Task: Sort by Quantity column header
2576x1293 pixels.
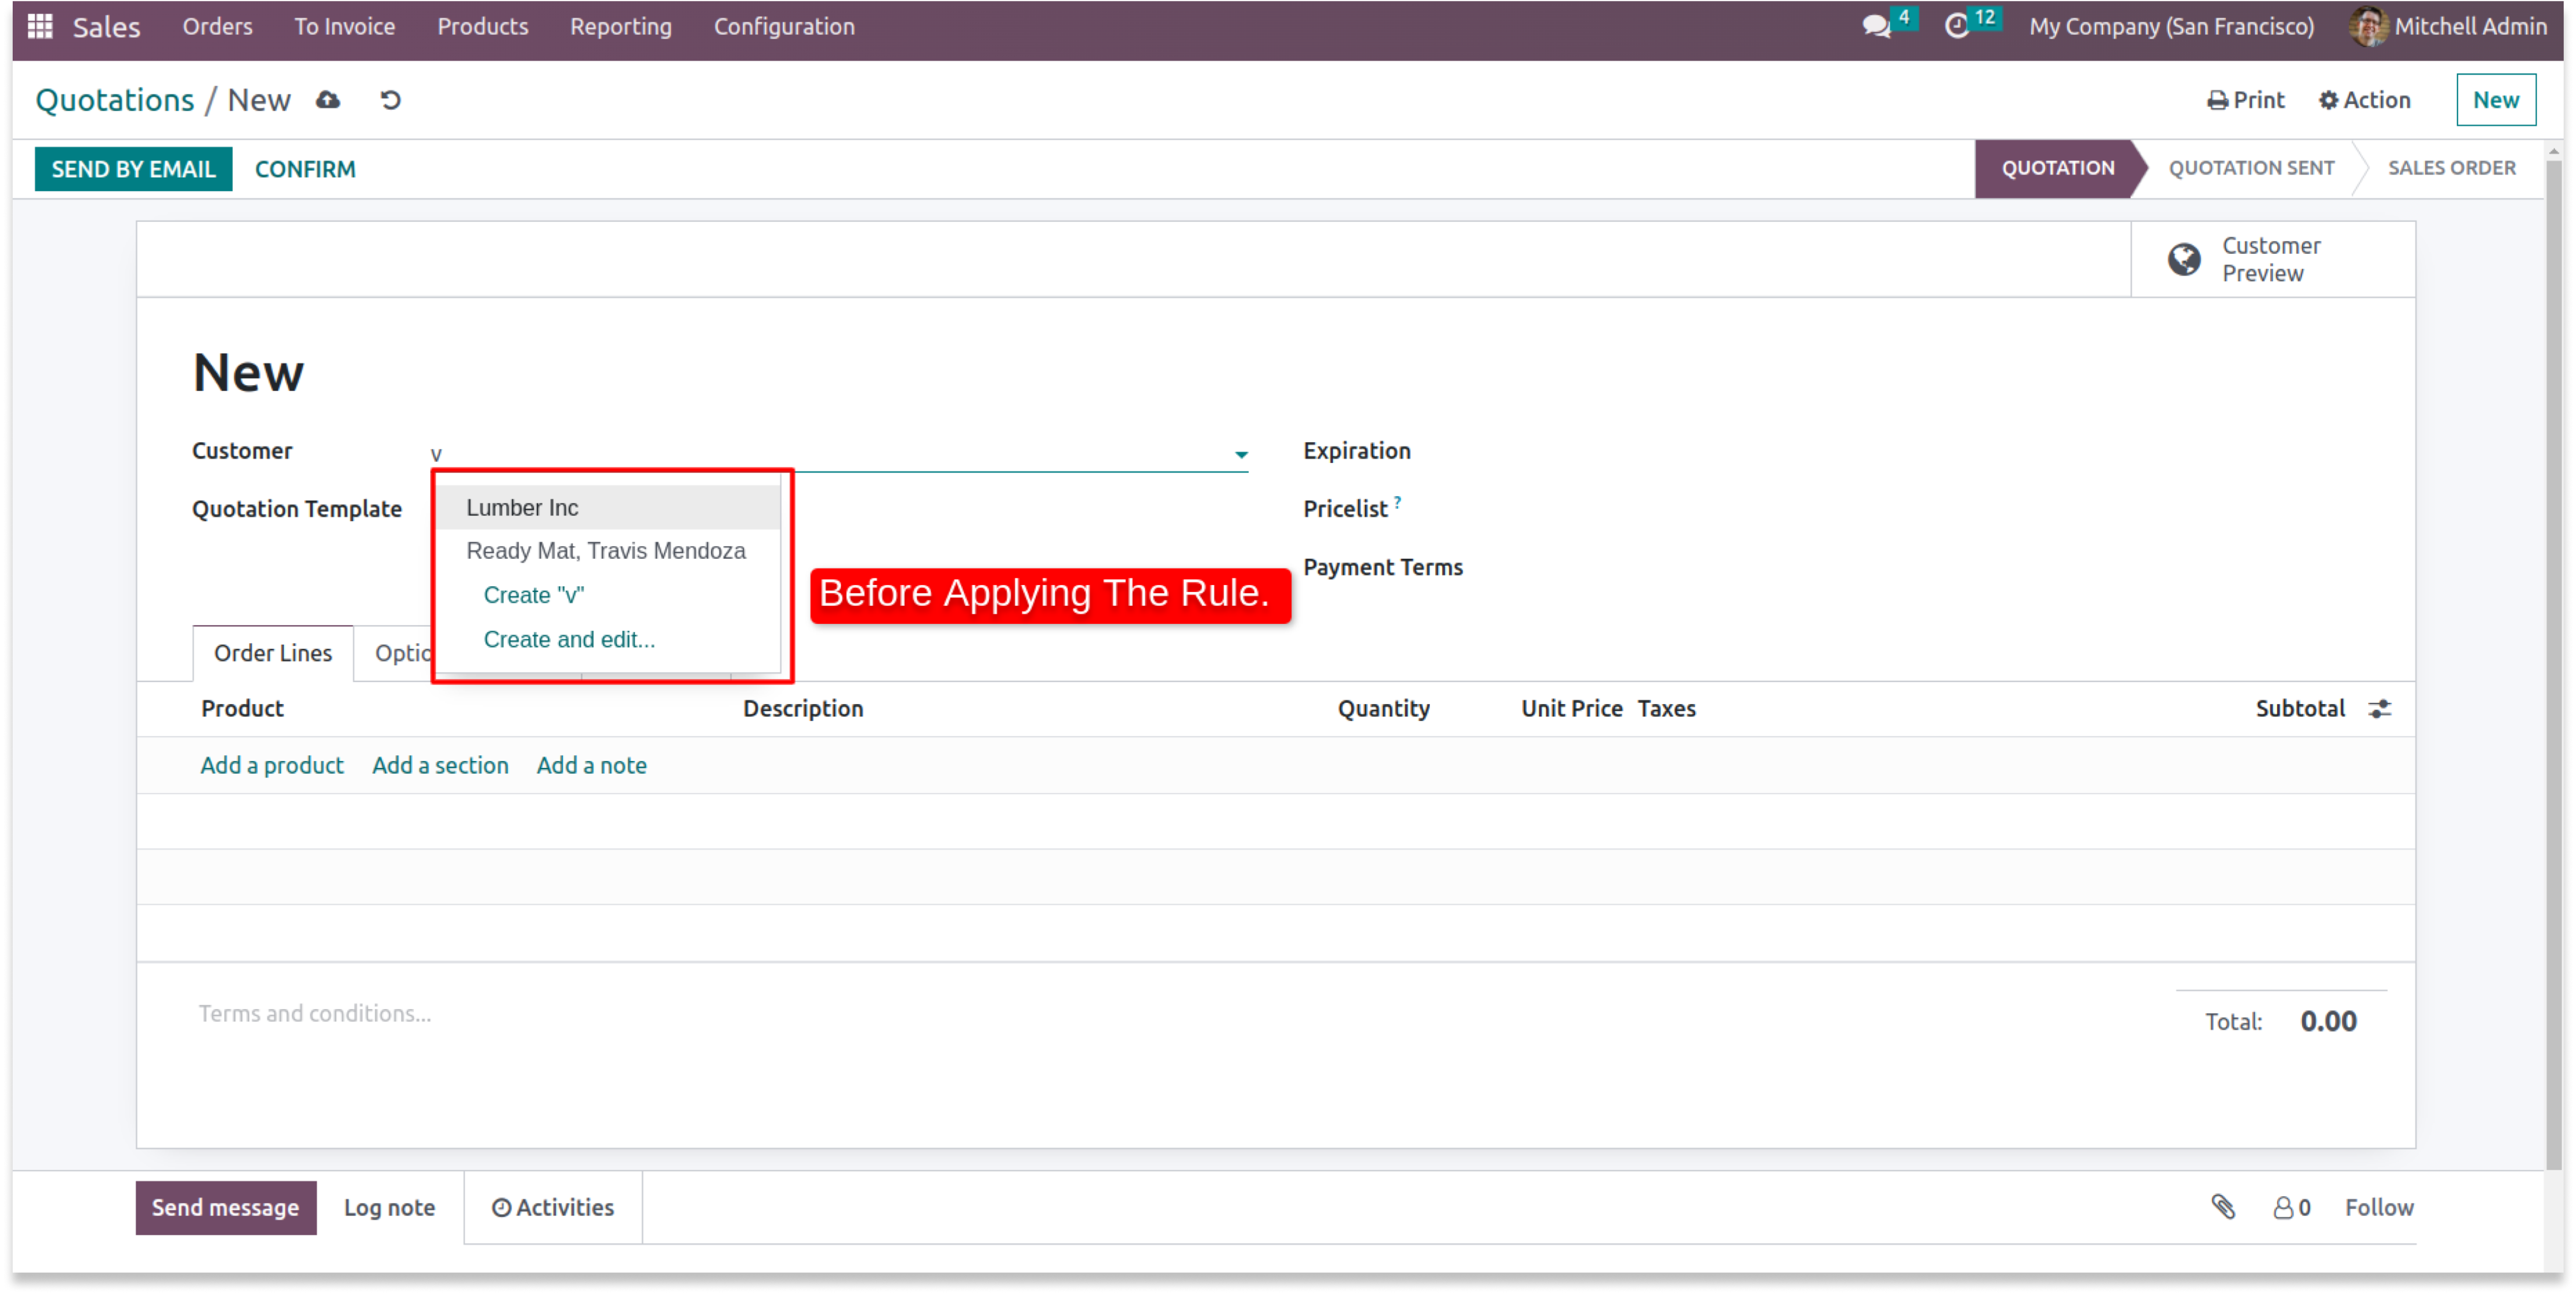Action: click(x=1383, y=709)
